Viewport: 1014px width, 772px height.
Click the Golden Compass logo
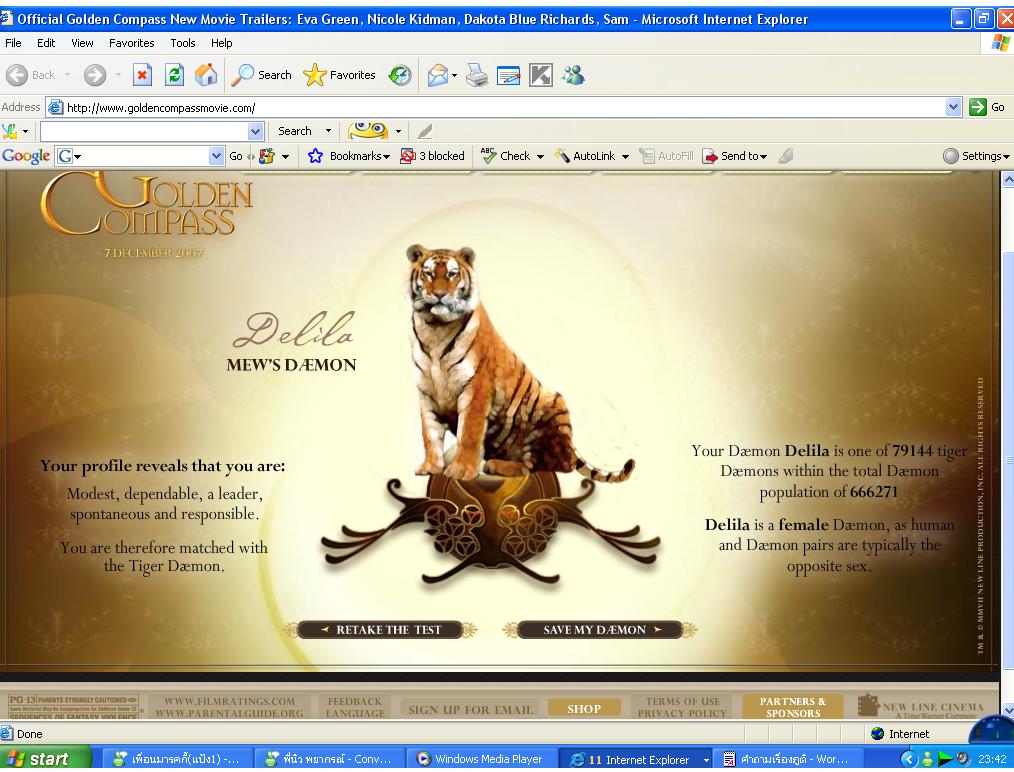coord(148,204)
